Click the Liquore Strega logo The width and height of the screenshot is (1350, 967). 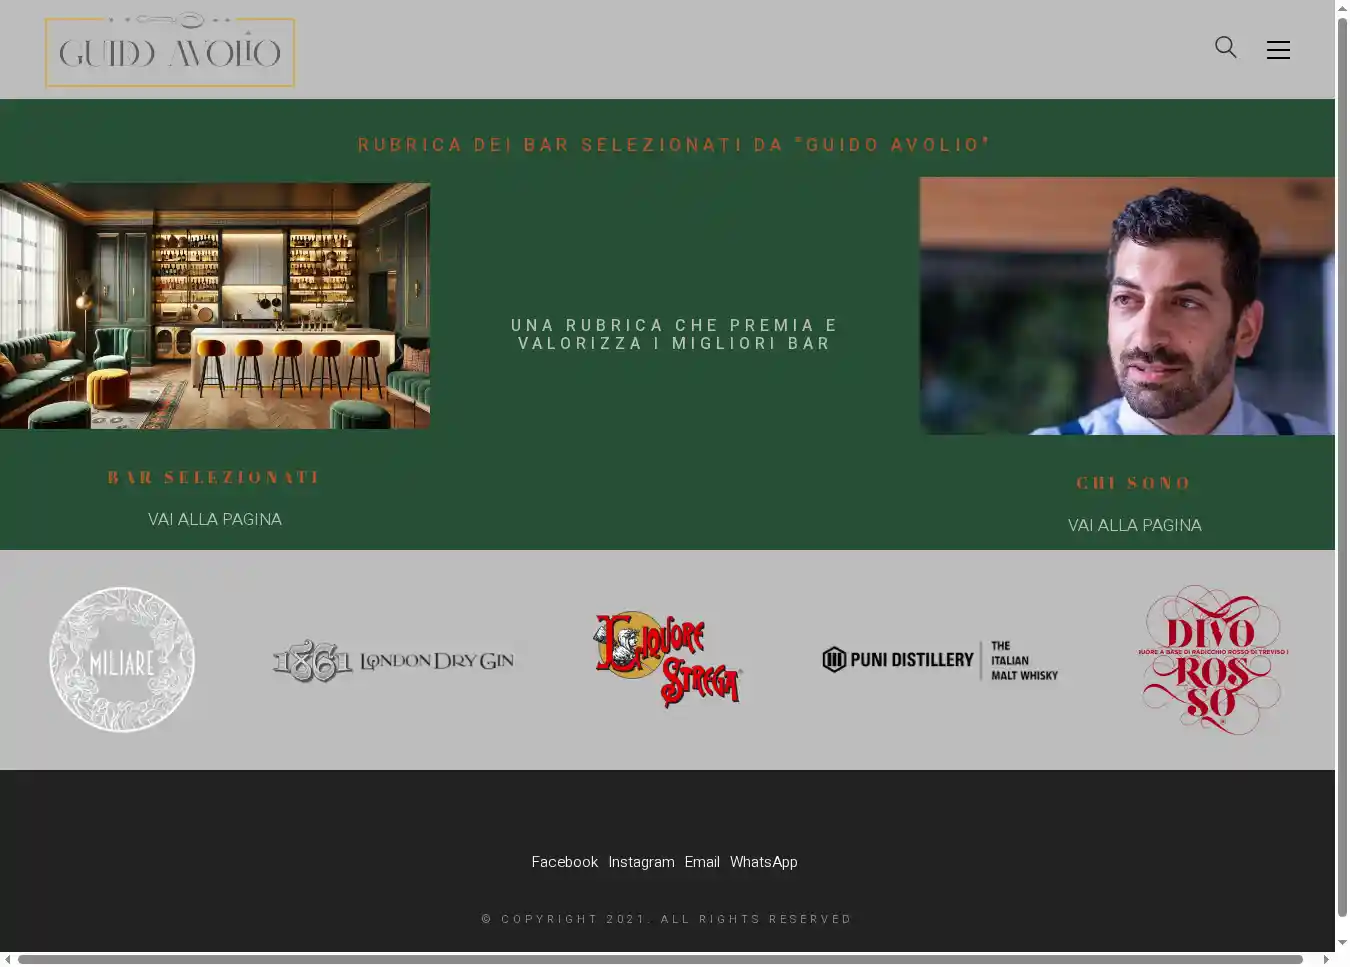[x=667, y=659]
